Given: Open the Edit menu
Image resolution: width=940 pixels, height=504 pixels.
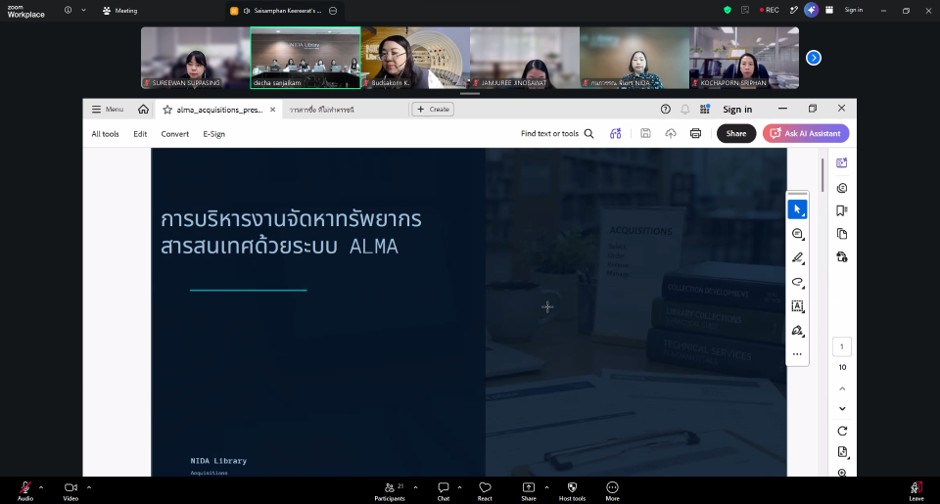Looking at the screenshot, I should coord(140,134).
